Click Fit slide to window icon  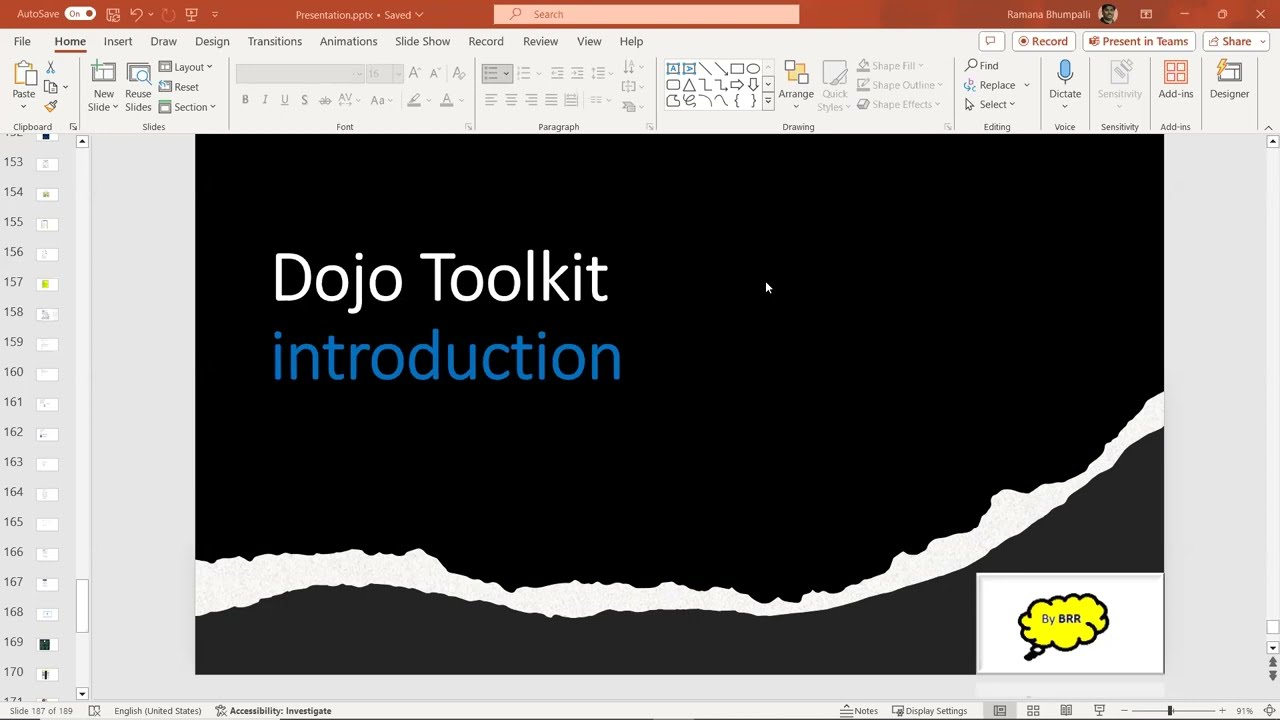pos(1269,711)
